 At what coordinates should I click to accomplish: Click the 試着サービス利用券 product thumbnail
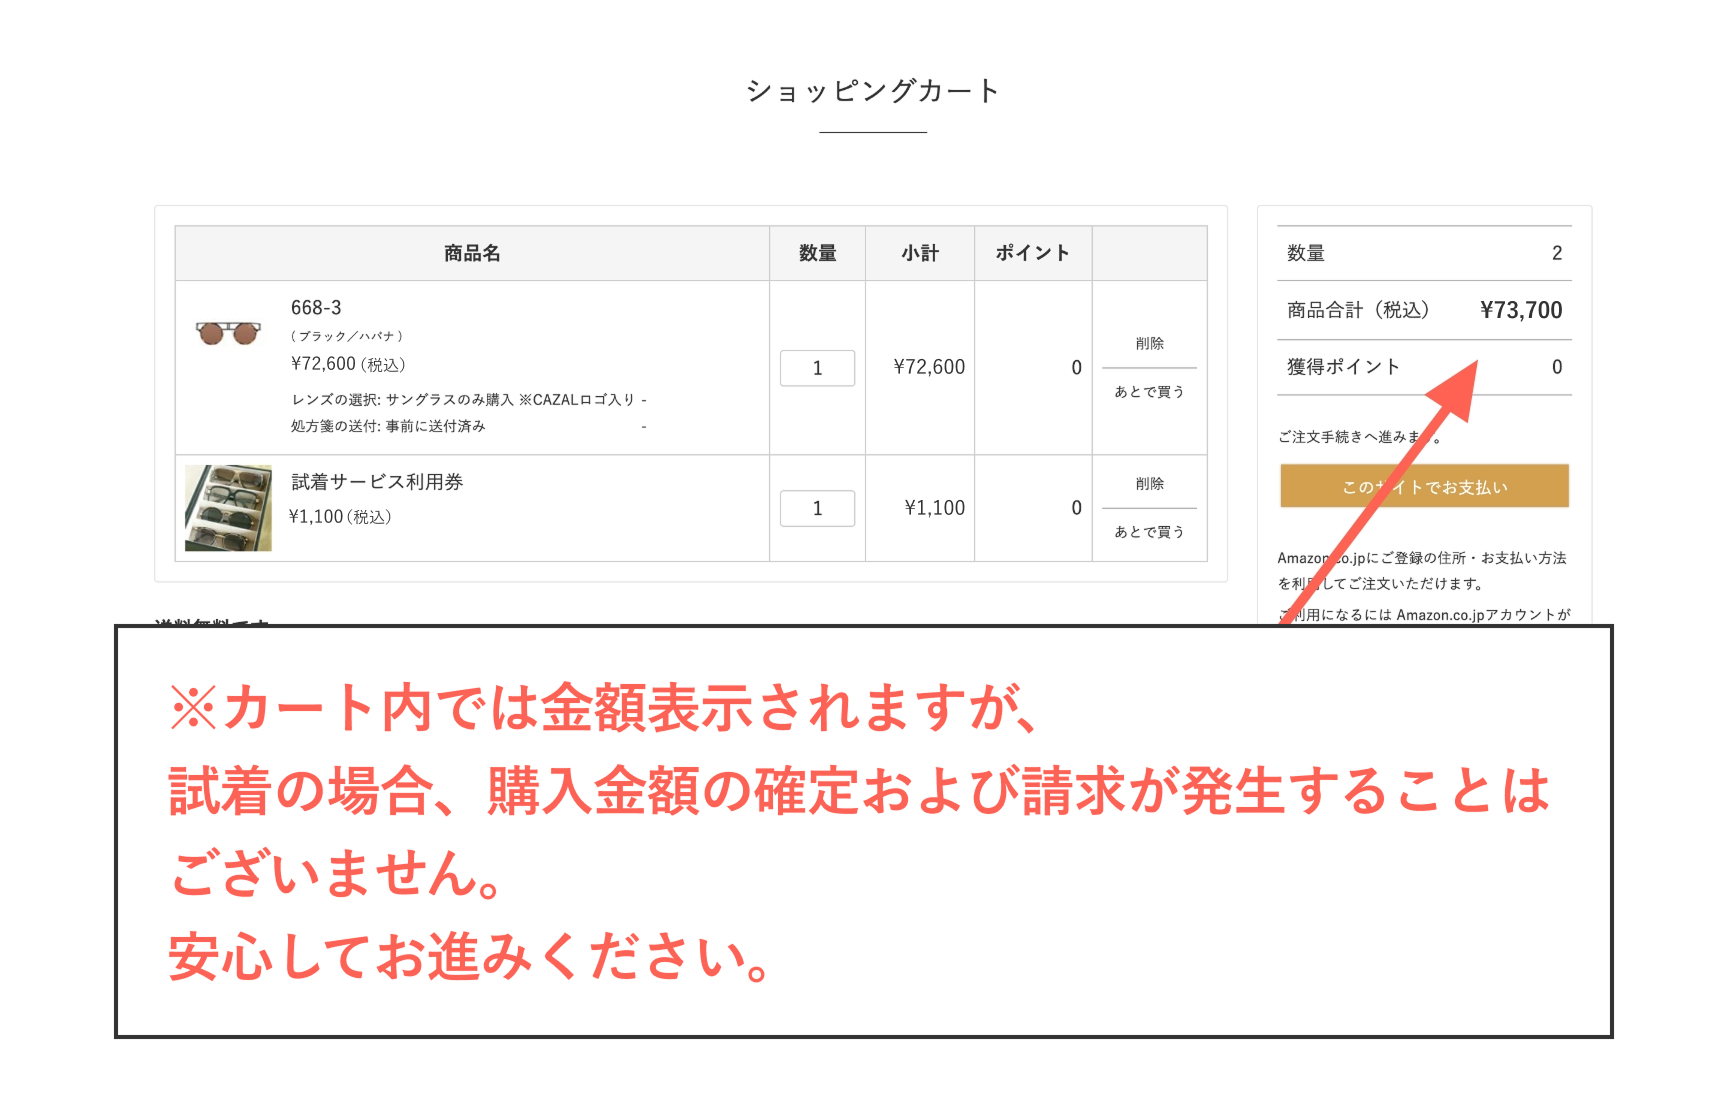point(228,506)
